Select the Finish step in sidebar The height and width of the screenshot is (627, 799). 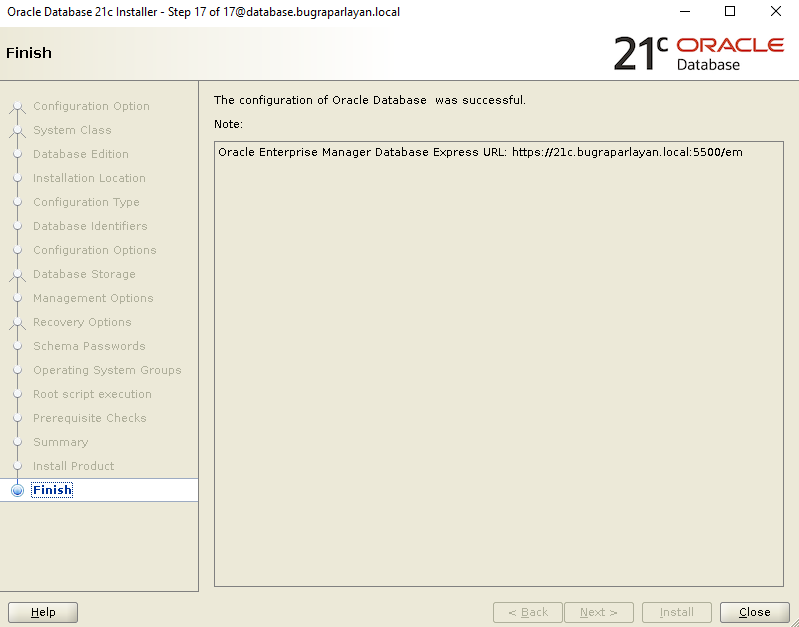tap(52, 490)
